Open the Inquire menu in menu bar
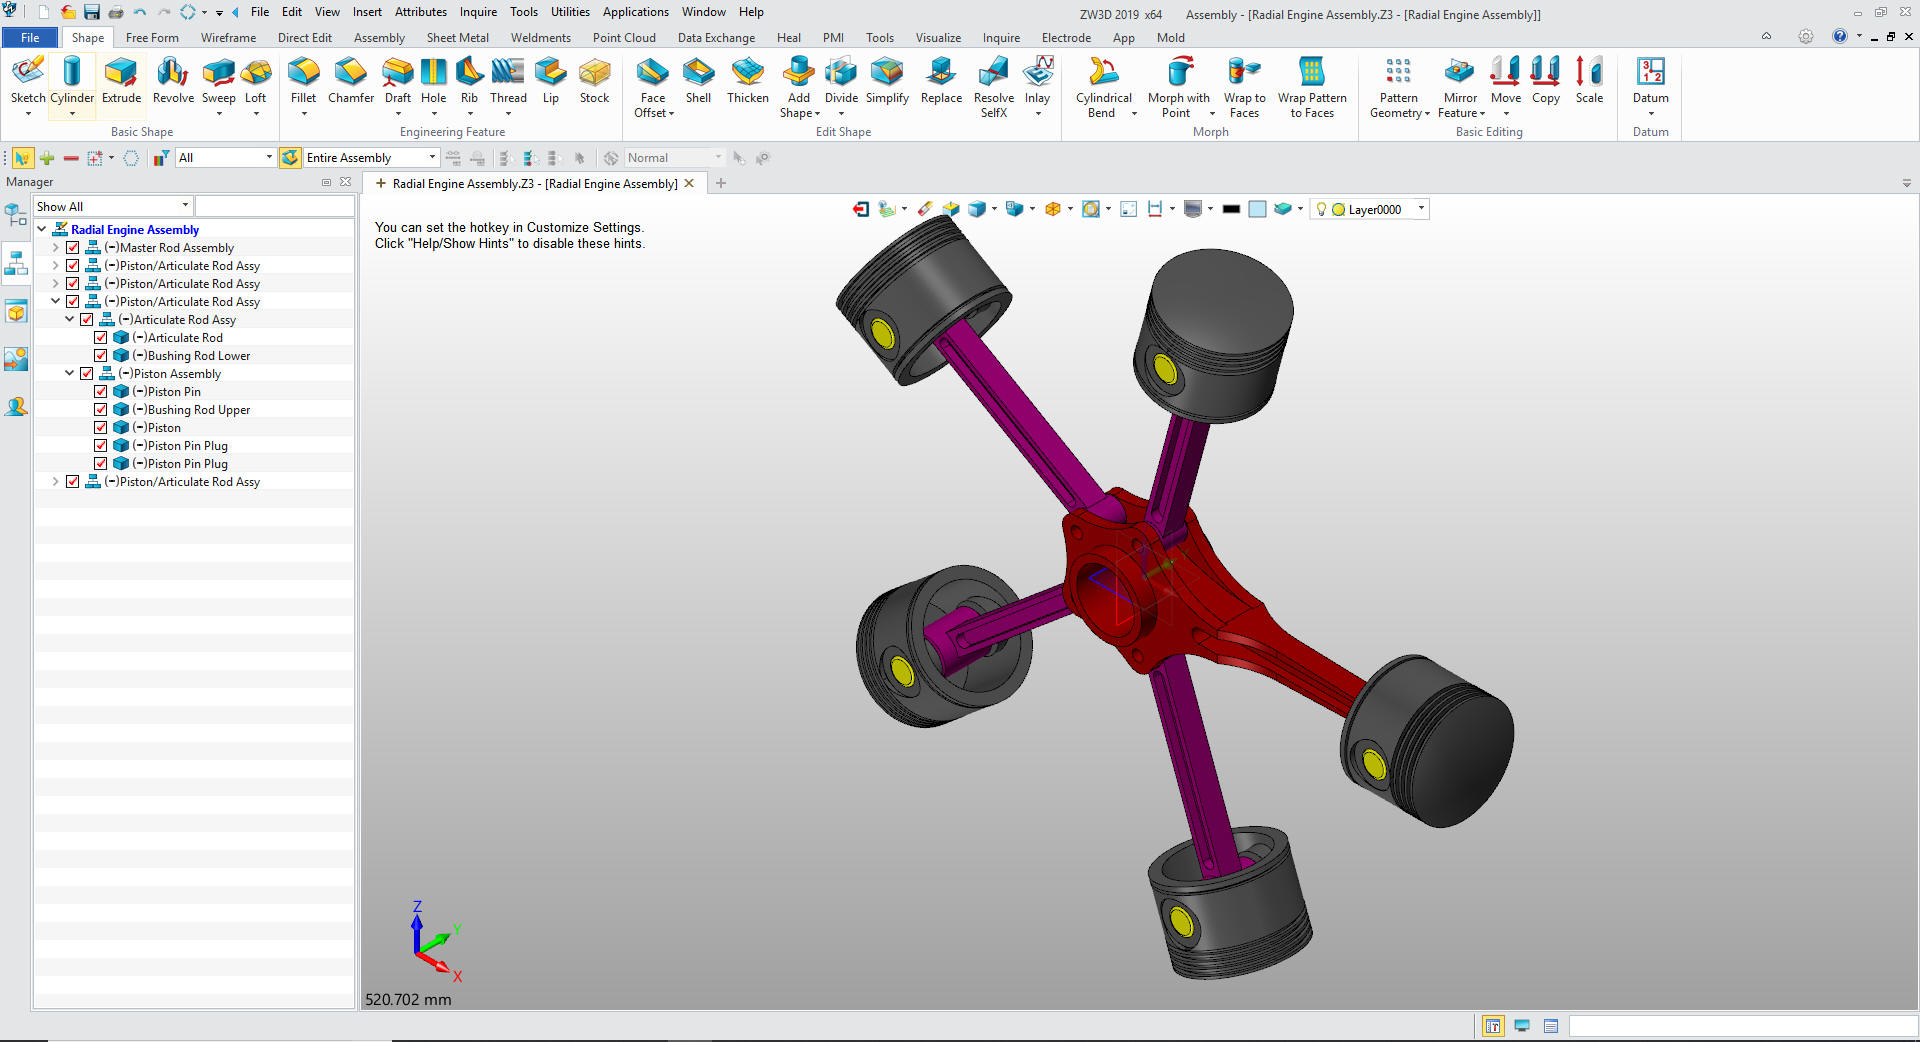Viewport: 1920px width, 1042px height. (x=478, y=12)
